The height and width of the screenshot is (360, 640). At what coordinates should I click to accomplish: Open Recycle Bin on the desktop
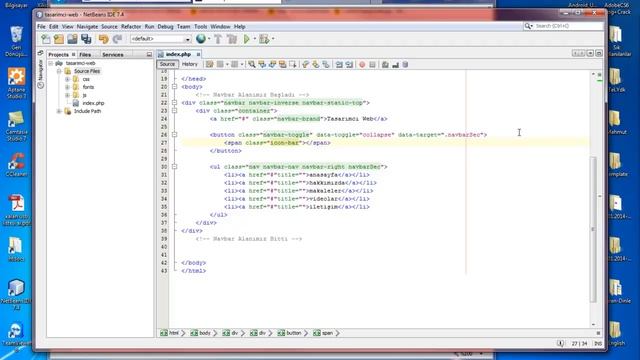tap(16, 41)
